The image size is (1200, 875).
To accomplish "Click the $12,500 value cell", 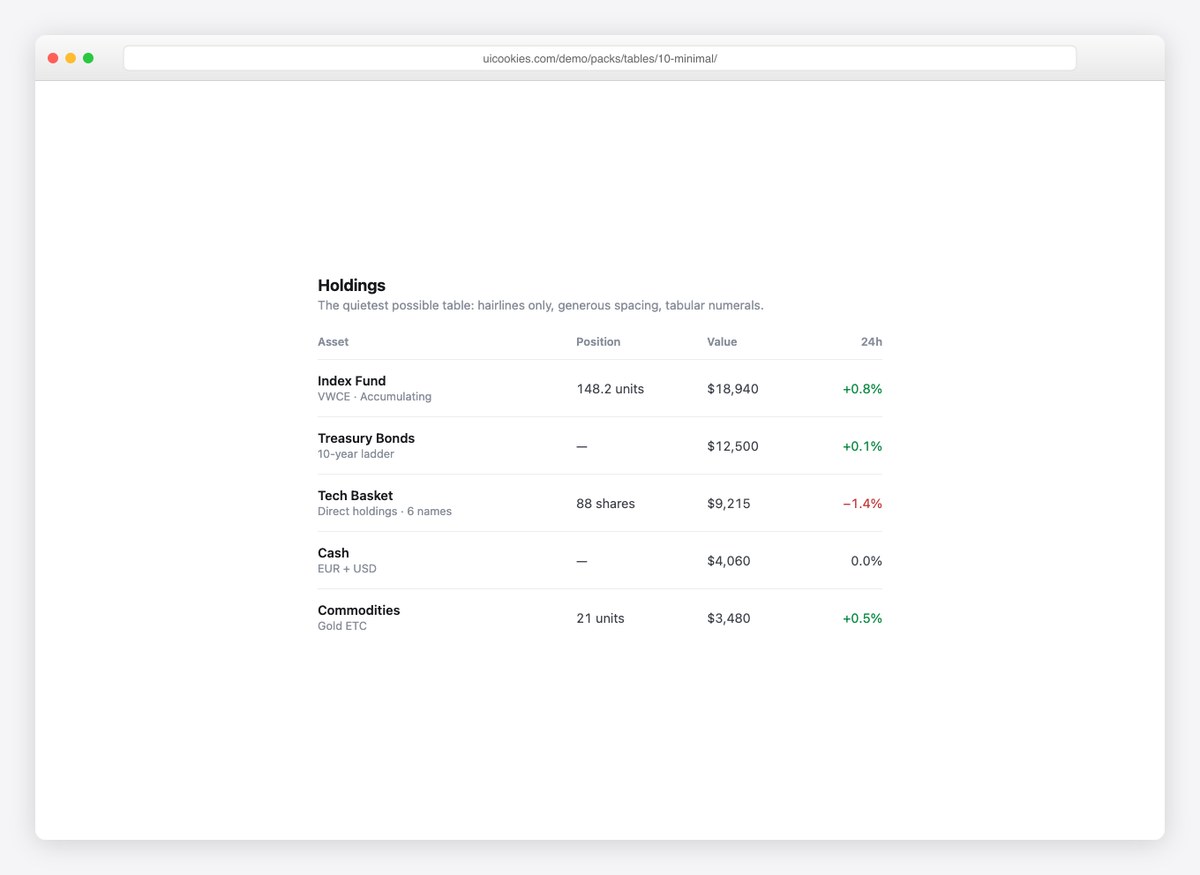I will [x=733, y=446].
